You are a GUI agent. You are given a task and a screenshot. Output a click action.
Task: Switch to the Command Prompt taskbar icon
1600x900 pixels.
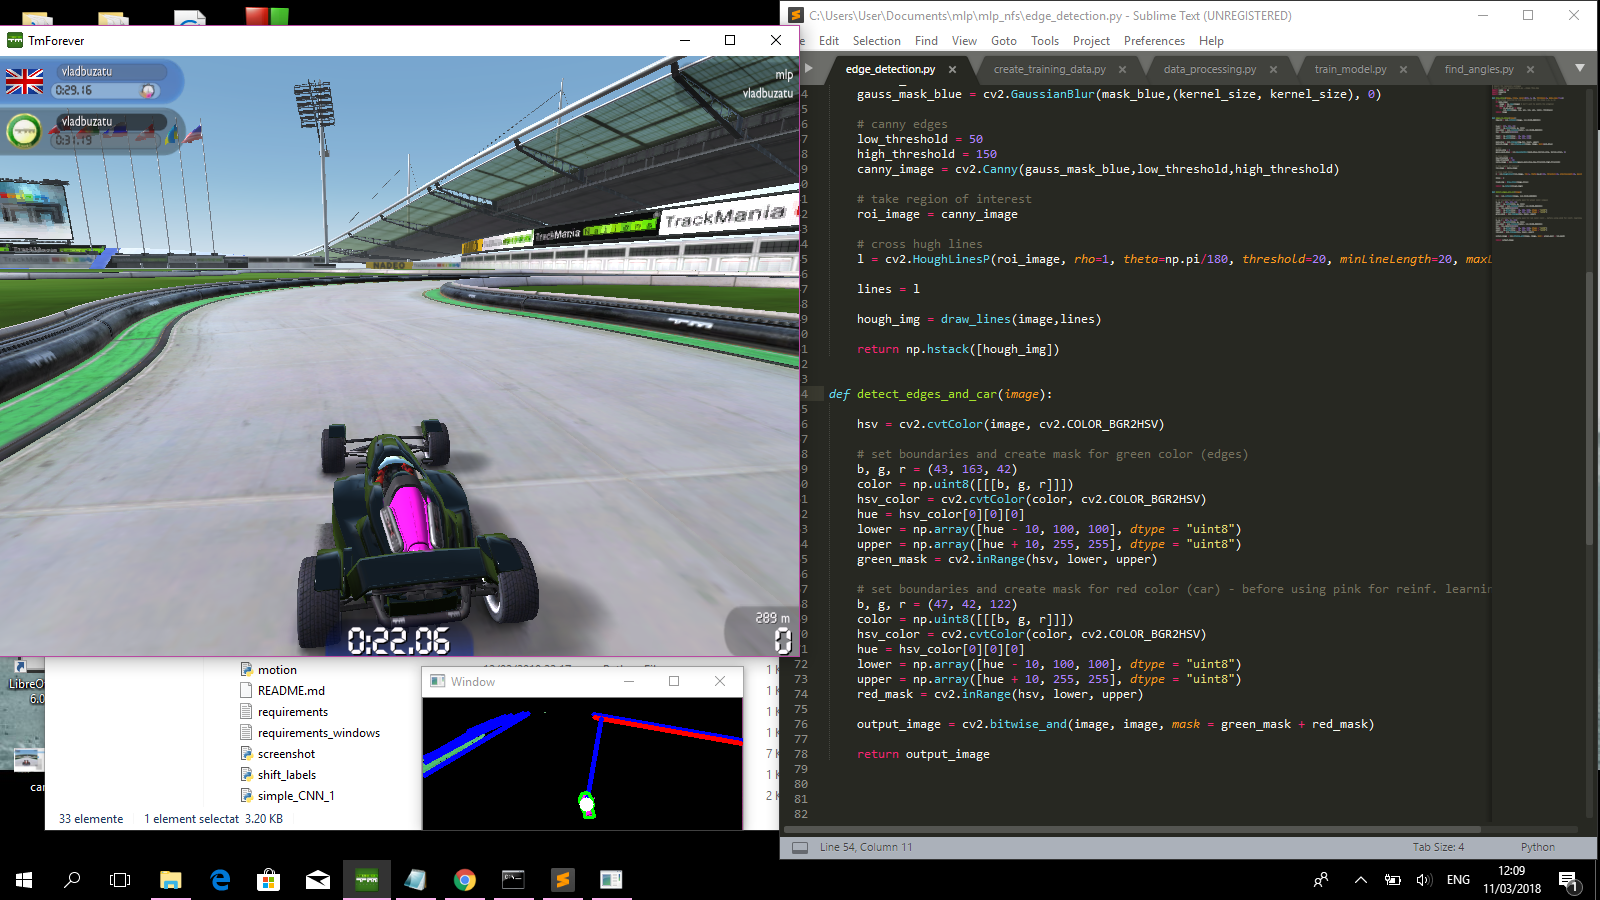[513, 880]
